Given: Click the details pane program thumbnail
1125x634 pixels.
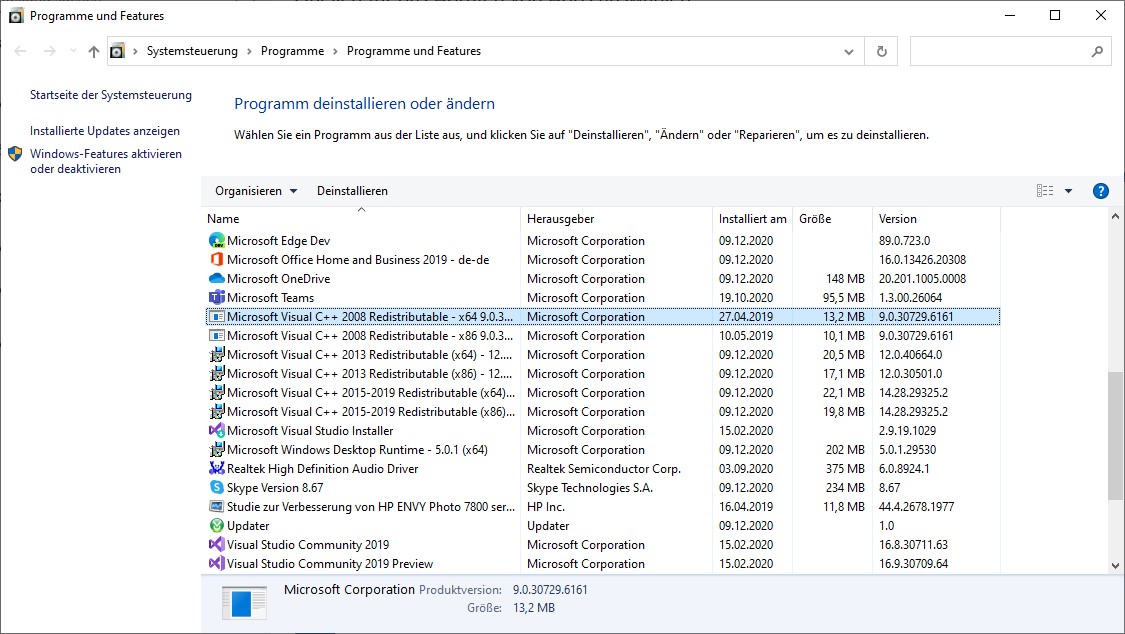Looking at the screenshot, I should click(x=244, y=602).
